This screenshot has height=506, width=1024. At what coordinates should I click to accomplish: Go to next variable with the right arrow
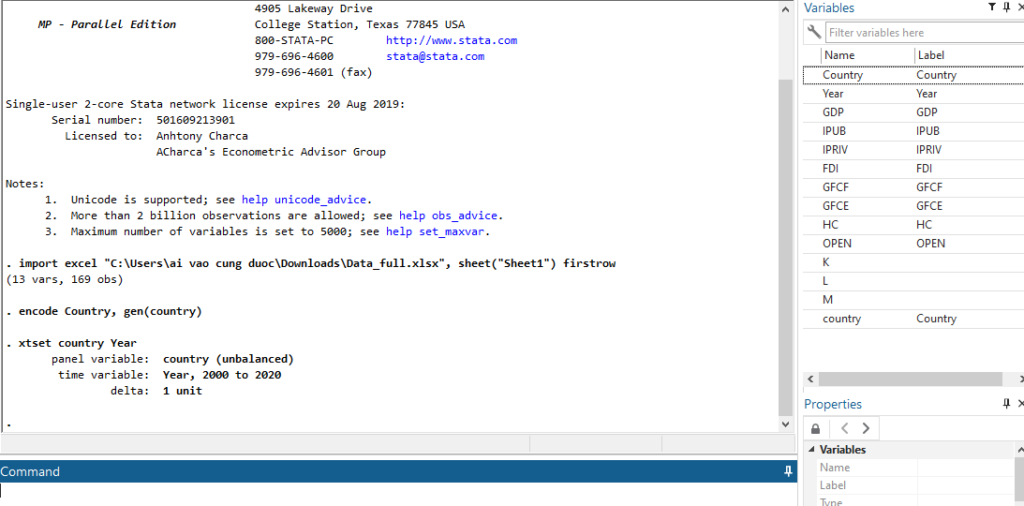click(866, 428)
